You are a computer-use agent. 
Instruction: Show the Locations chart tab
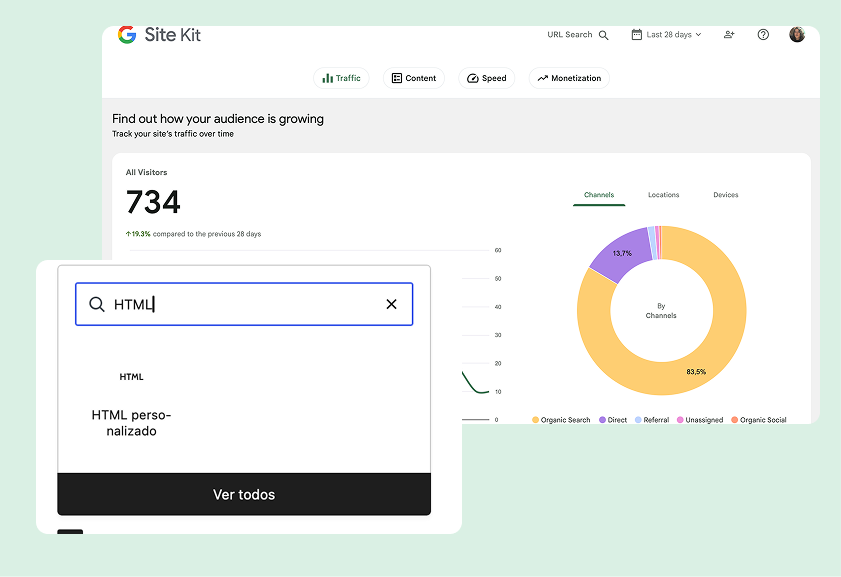pos(663,195)
